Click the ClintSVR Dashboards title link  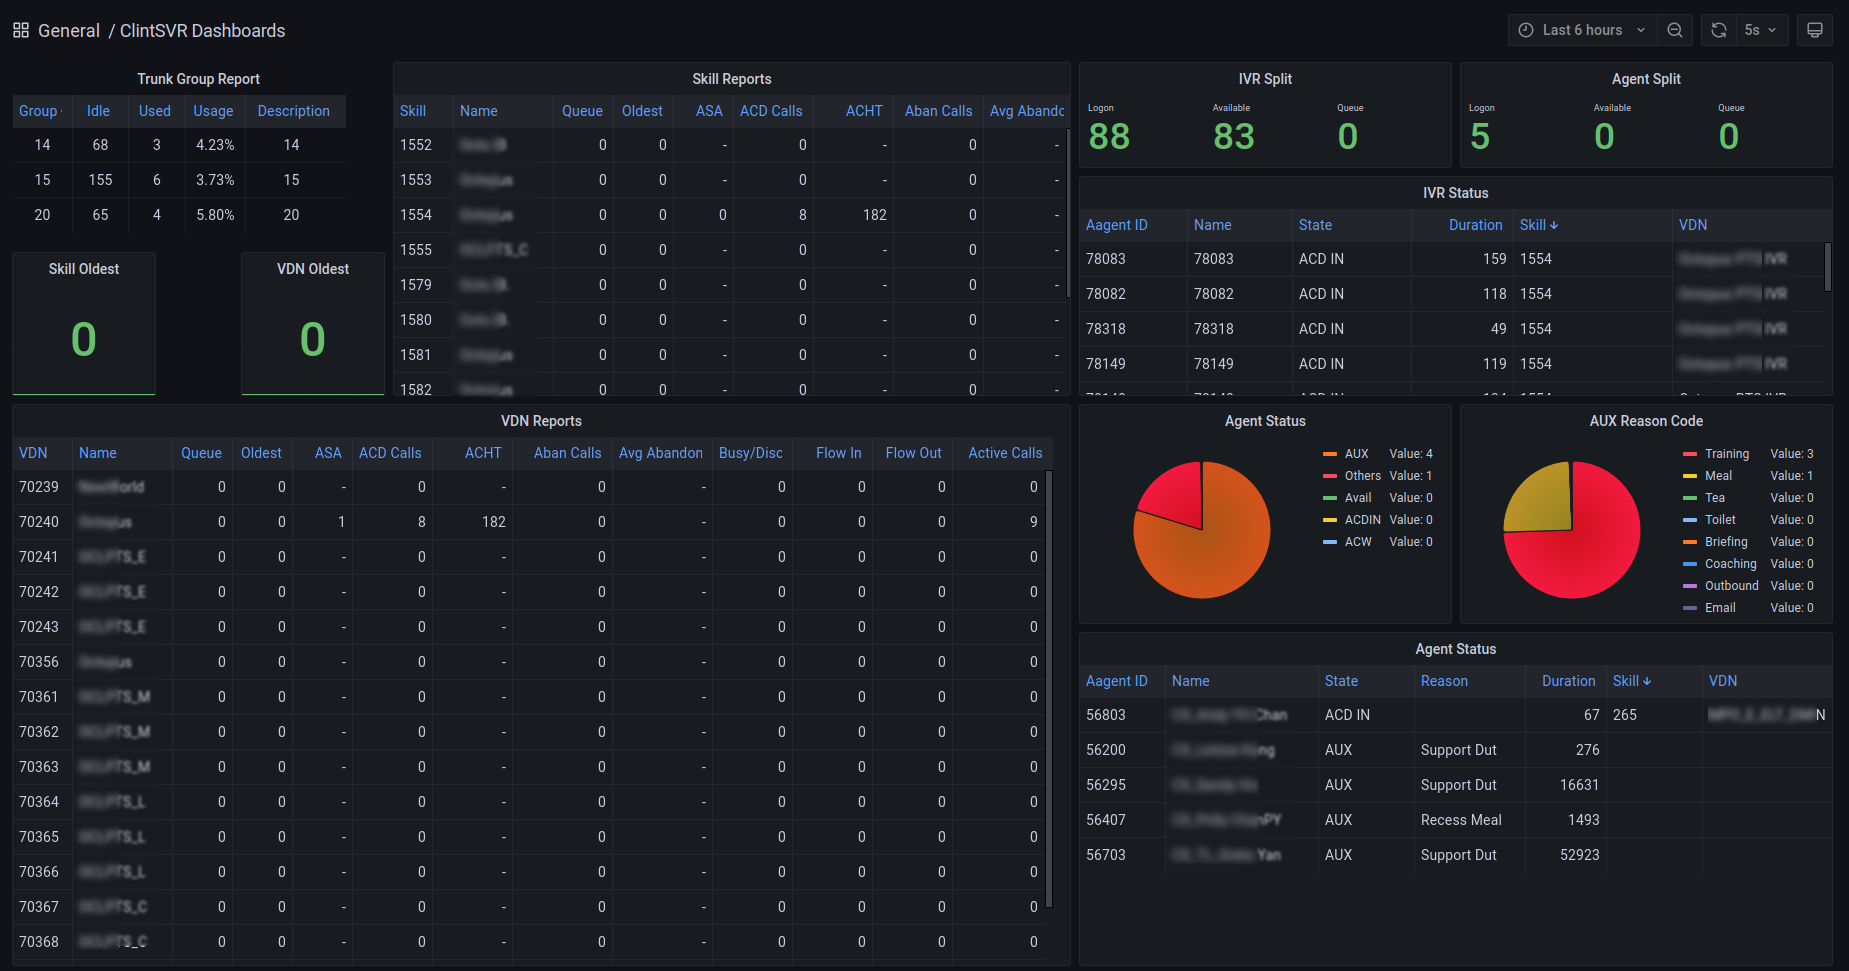pos(202,31)
